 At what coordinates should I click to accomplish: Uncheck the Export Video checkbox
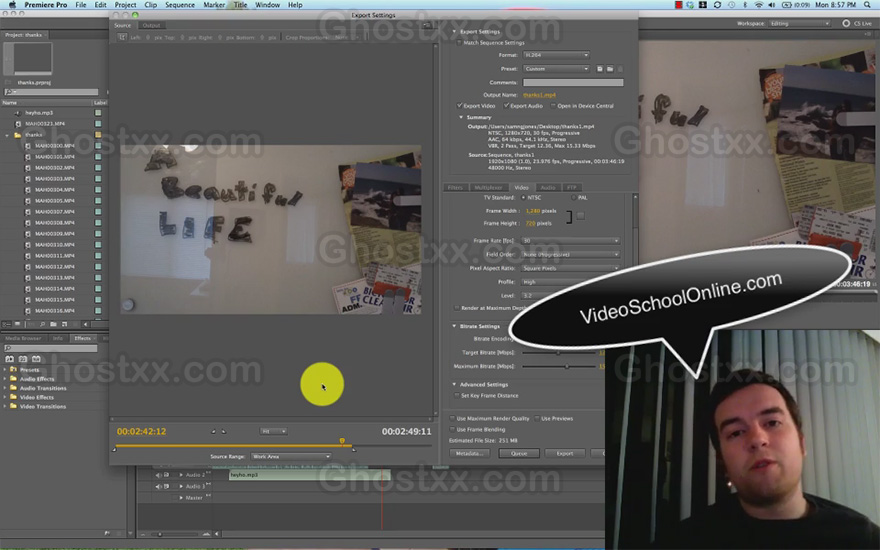(x=460, y=106)
